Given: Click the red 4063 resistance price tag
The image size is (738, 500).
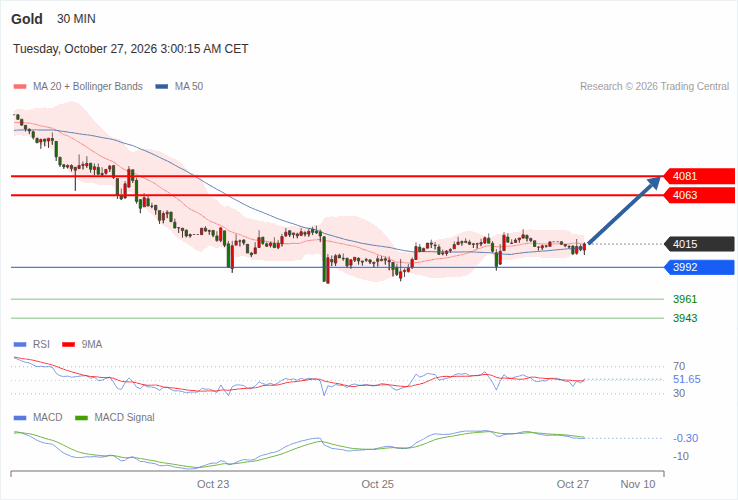Looking at the screenshot, I should tap(699, 195).
